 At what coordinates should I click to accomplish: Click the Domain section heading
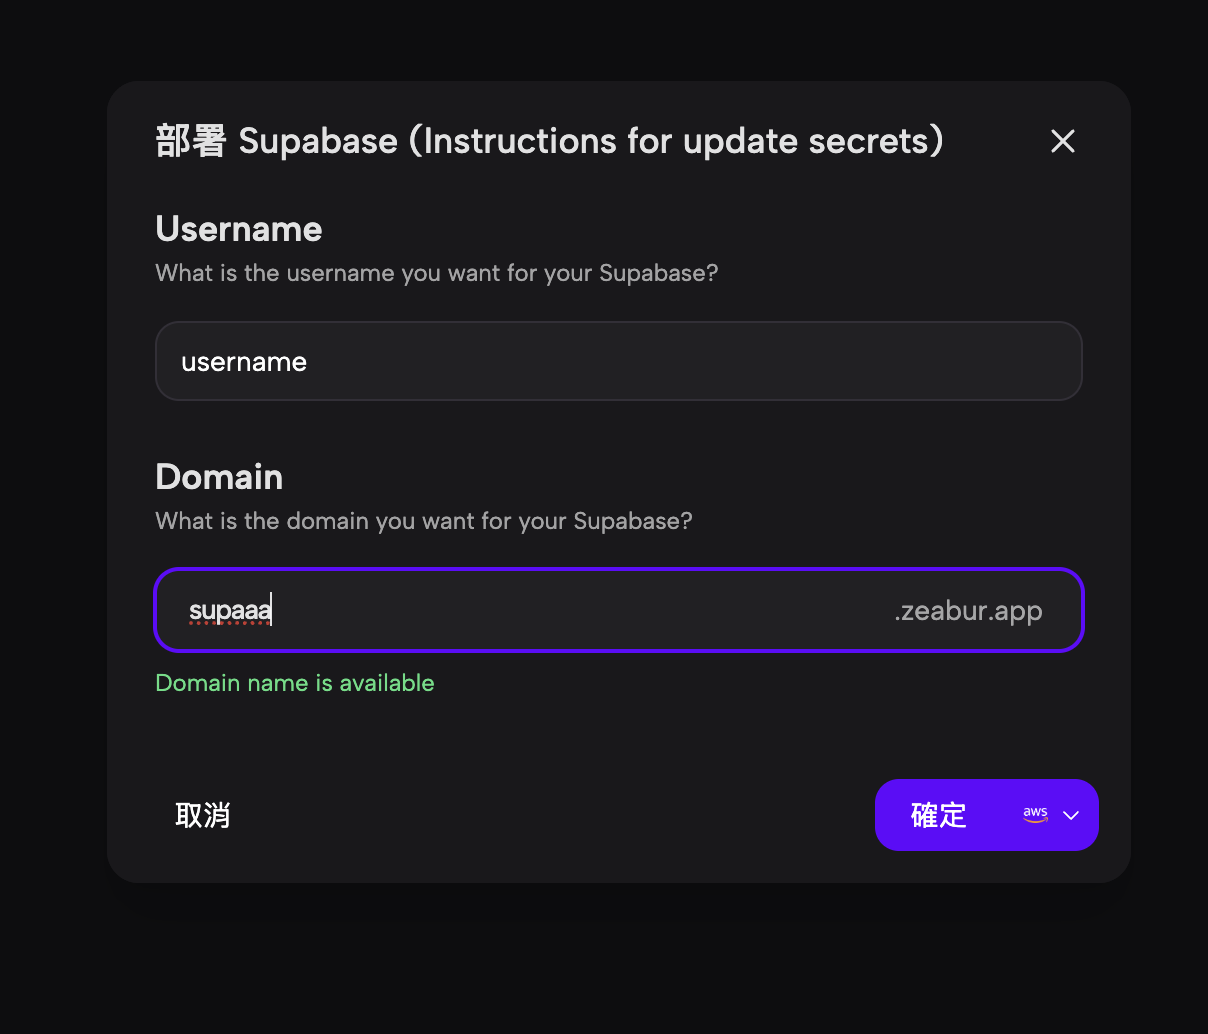[x=218, y=477]
